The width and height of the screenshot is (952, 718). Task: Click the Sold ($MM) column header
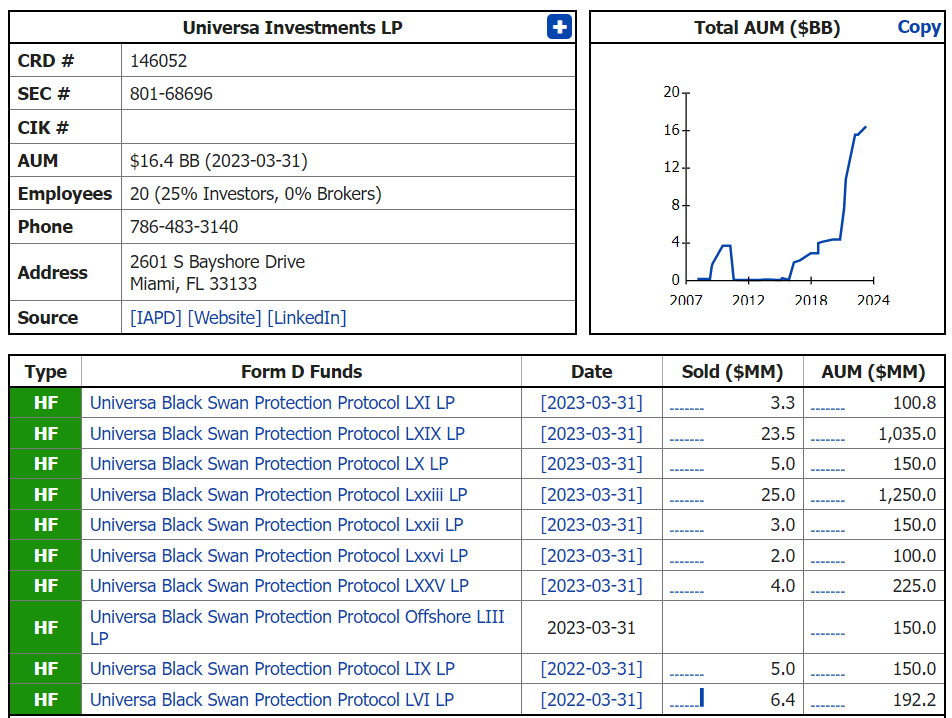pyautogui.click(x=732, y=372)
